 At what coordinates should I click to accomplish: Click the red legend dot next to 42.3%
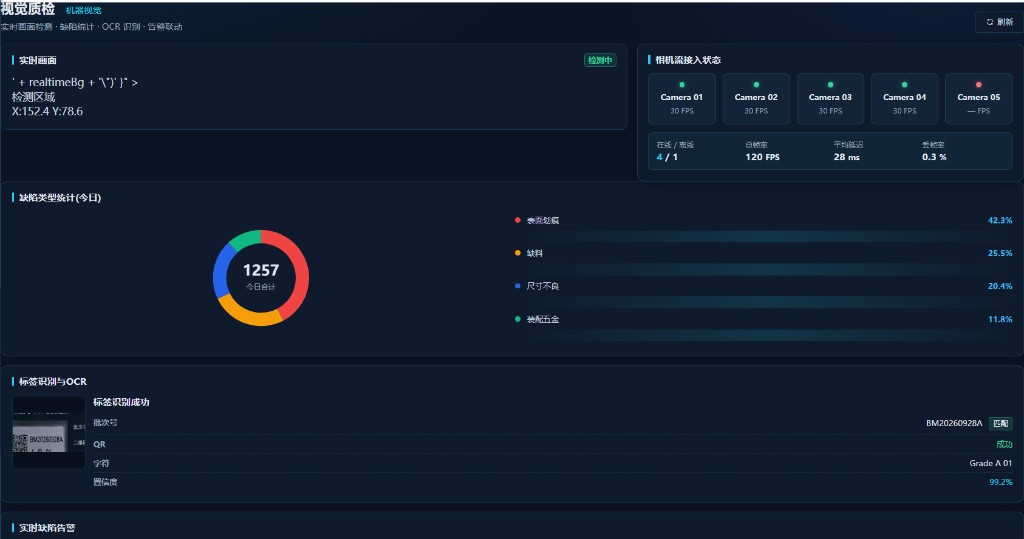pos(517,220)
